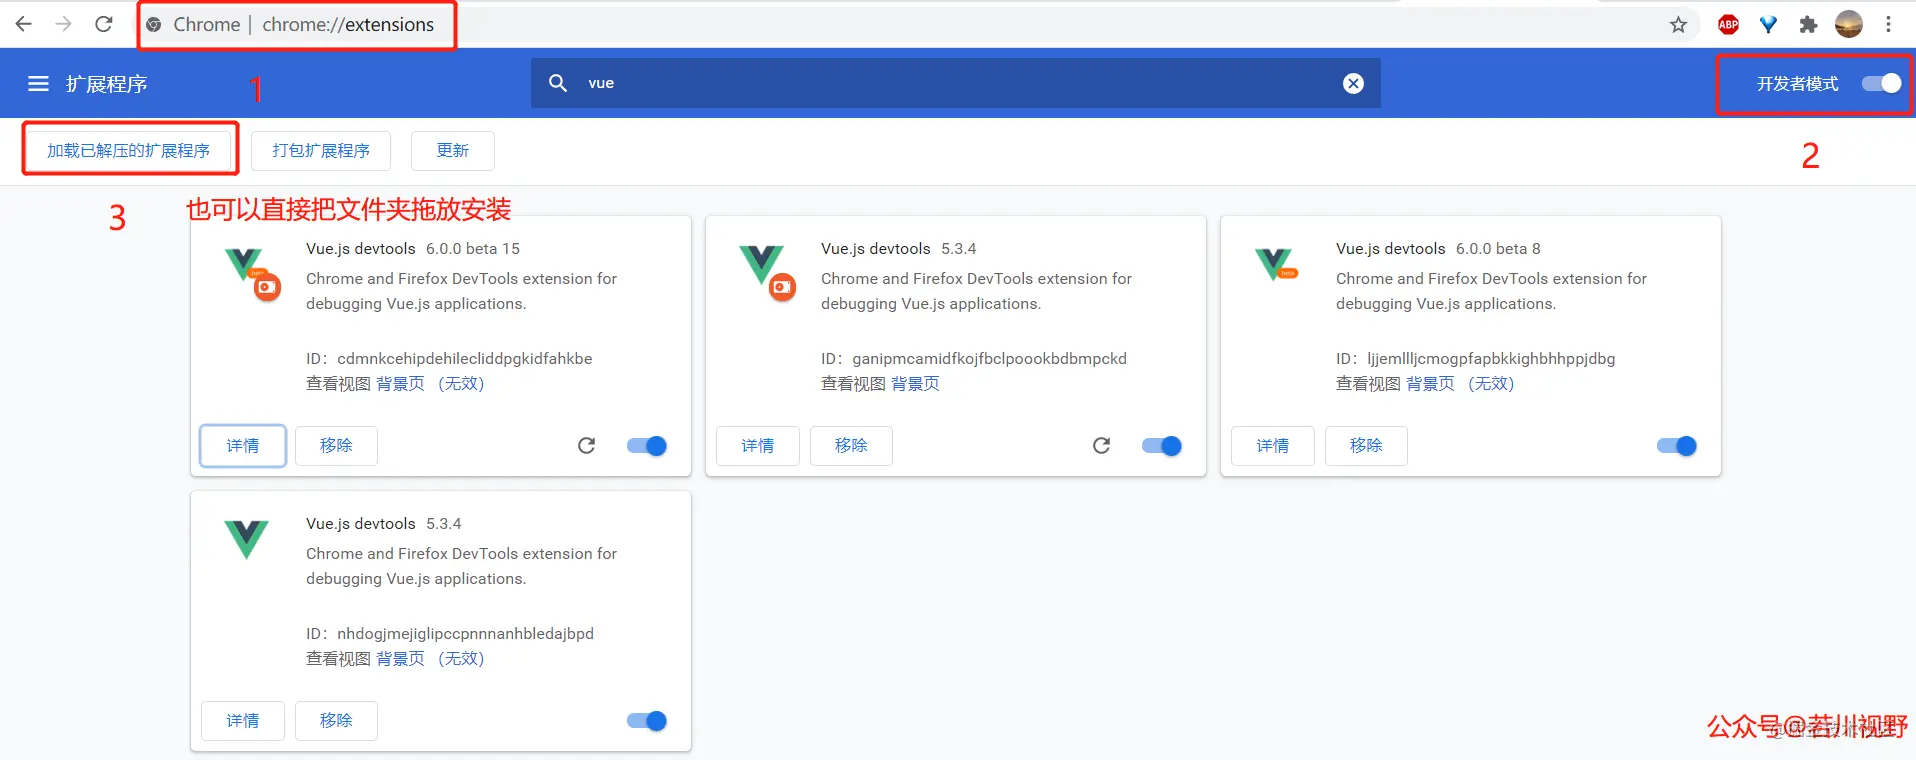The image size is (1916, 760).
Task: Reload the page with the refresh icon
Action: (104, 24)
